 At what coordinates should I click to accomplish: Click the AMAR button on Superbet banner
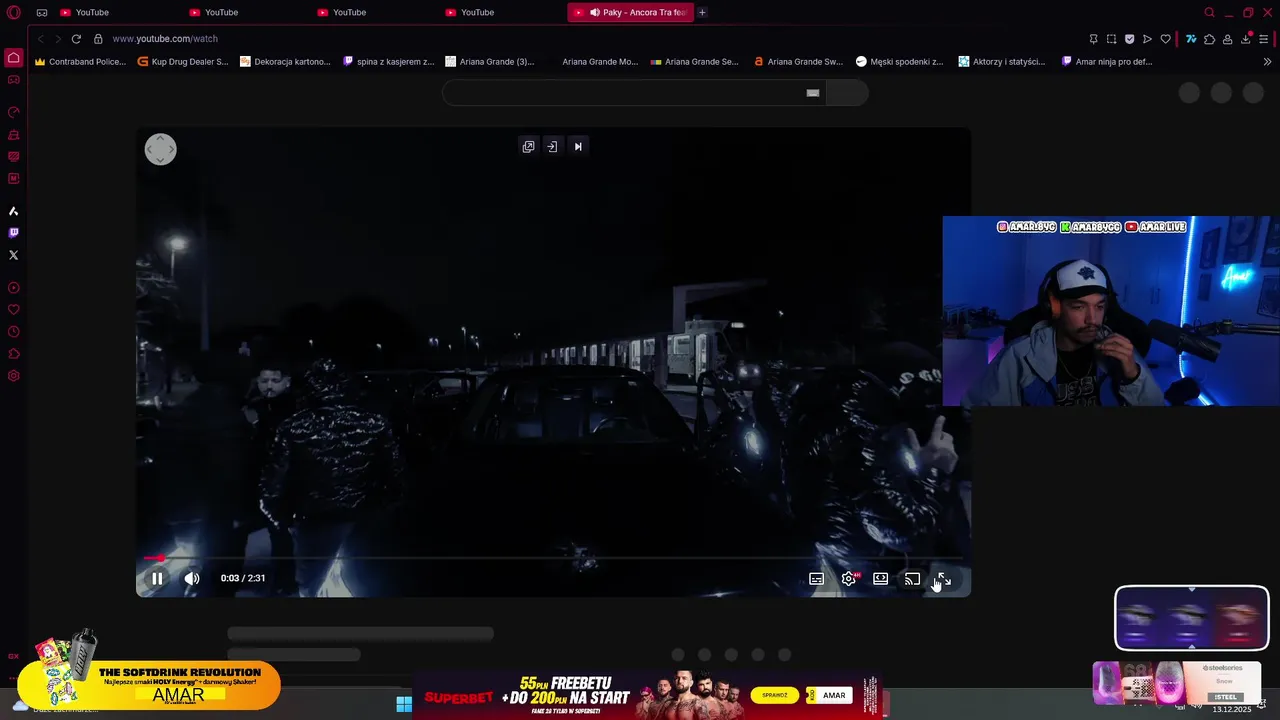pyautogui.click(x=834, y=695)
